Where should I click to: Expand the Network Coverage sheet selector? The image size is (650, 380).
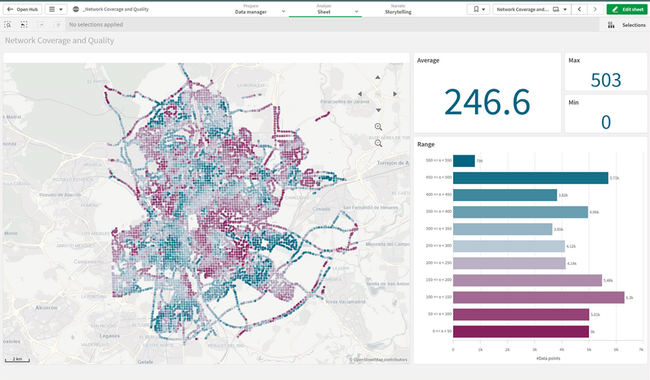(x=532, y=9)
